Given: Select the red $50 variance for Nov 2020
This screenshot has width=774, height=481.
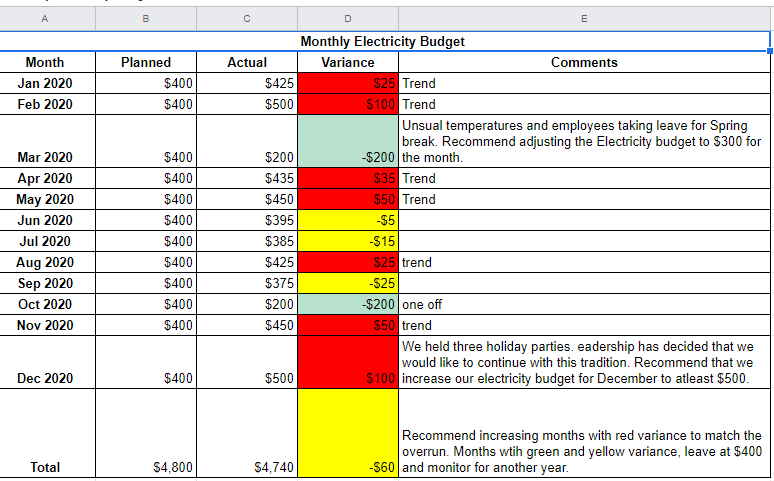Looking at the screenshot, I should pos(348,325).
